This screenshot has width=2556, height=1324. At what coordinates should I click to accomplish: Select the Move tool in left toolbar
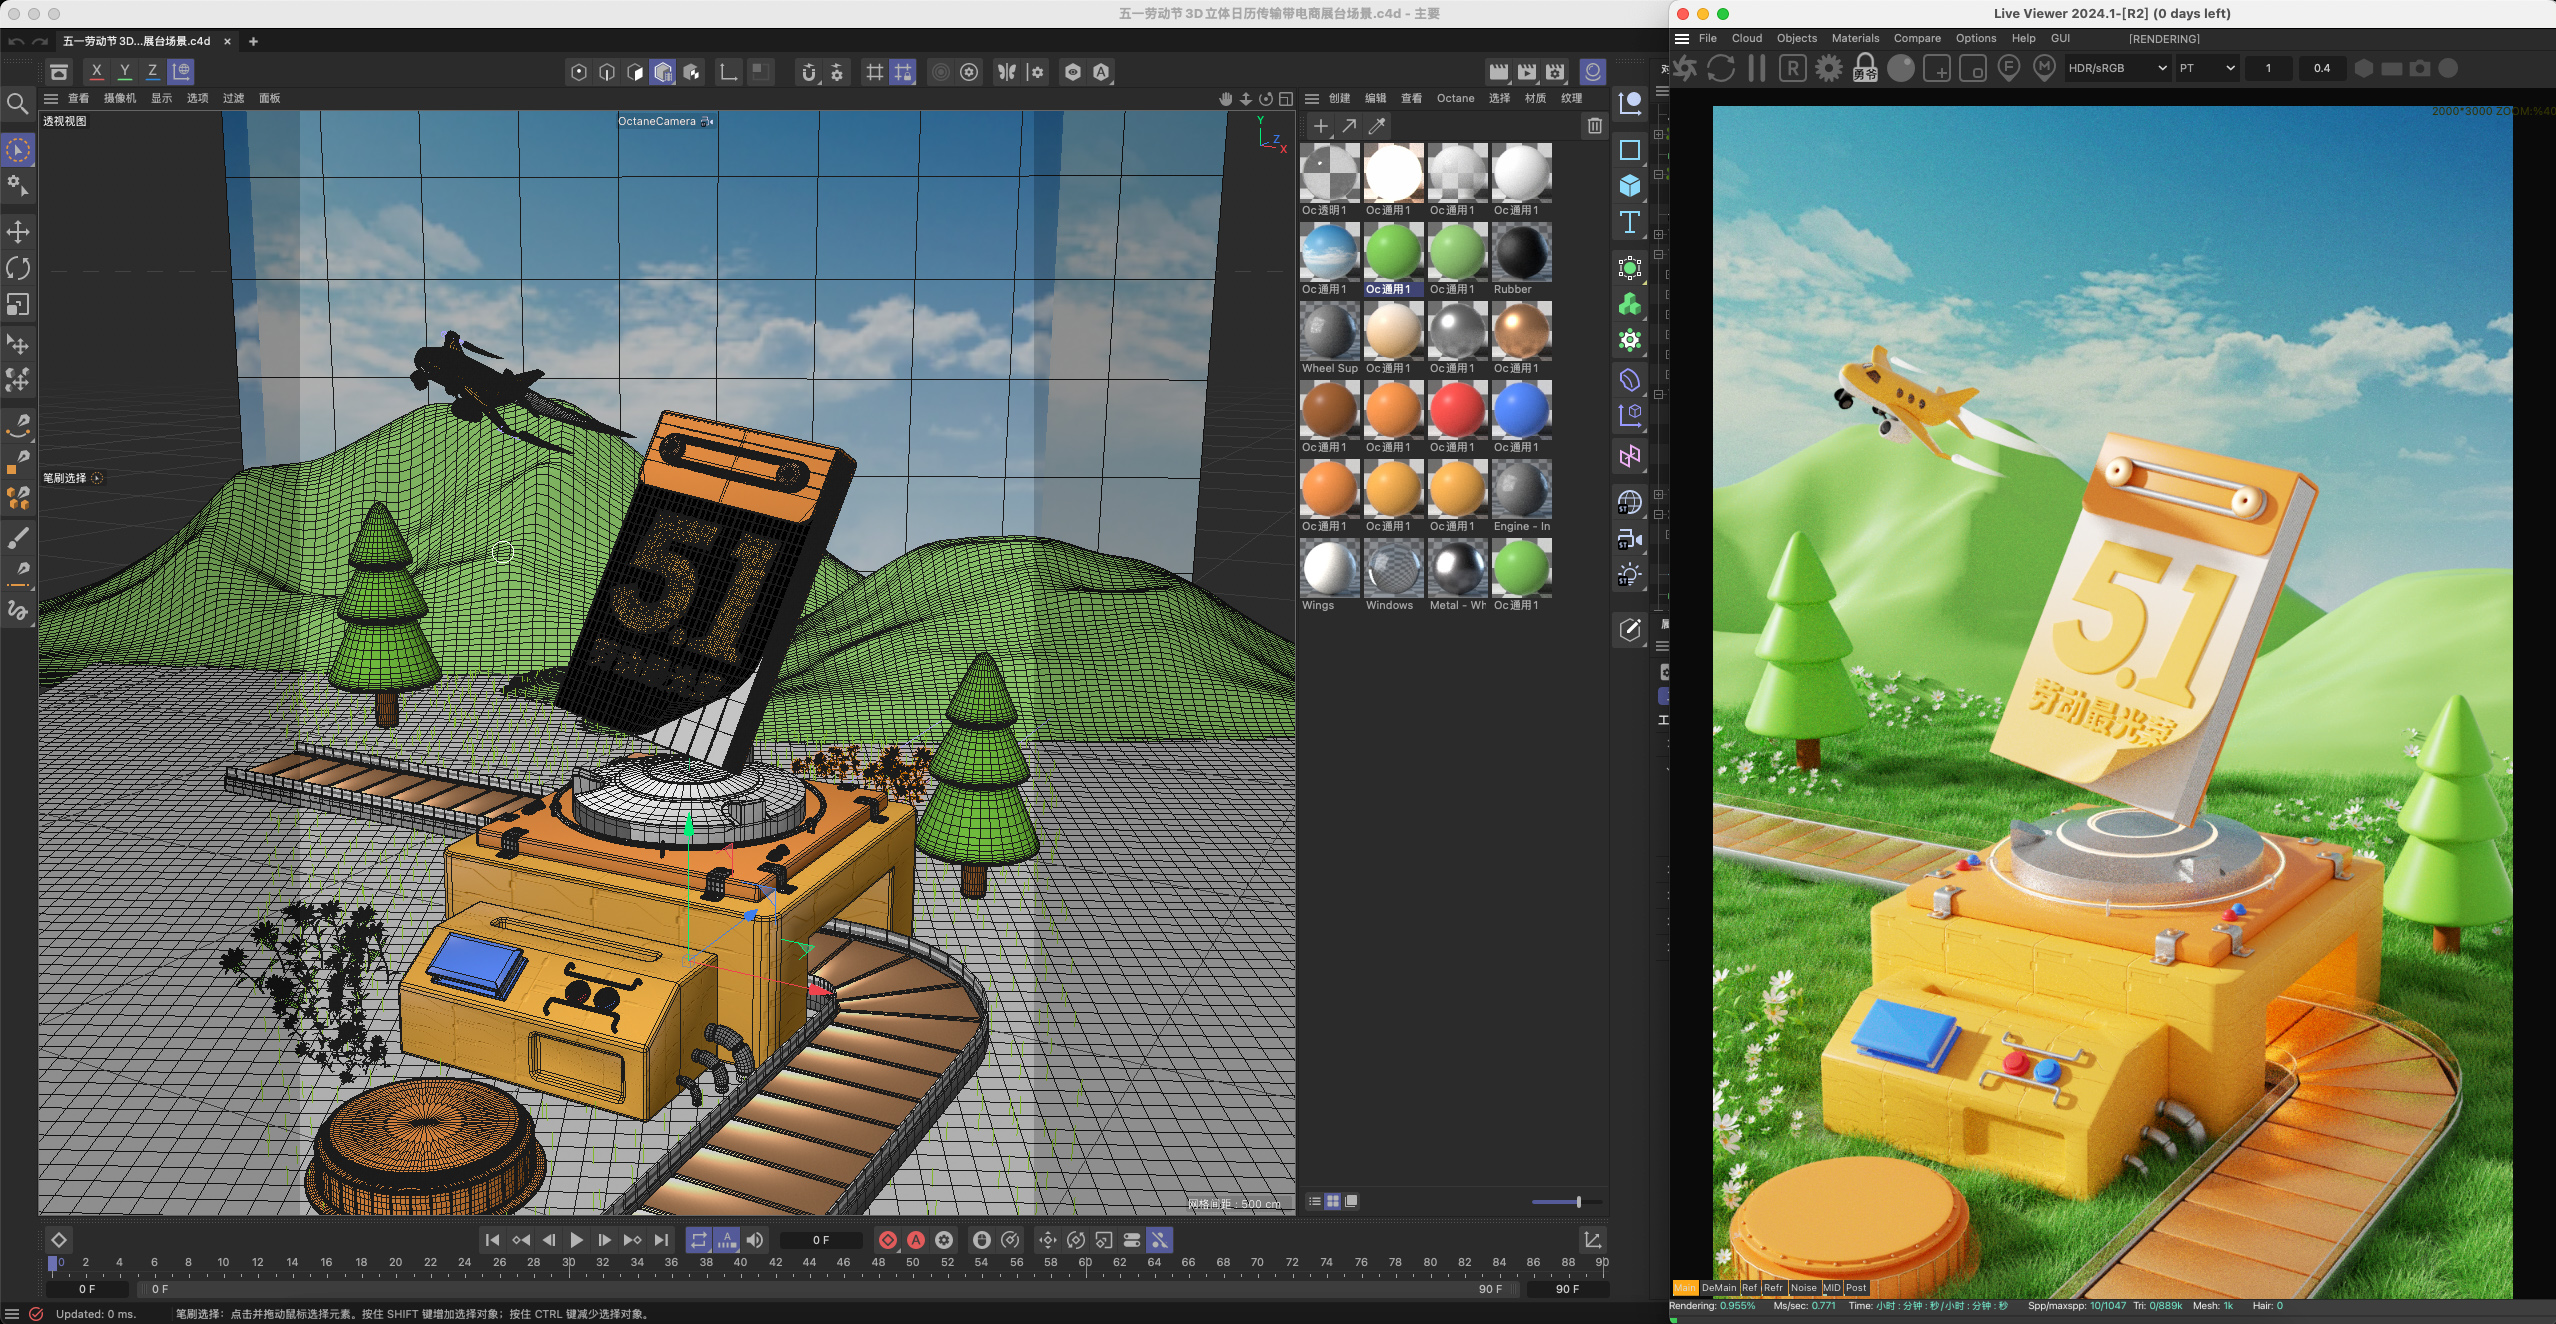[18, 232]
